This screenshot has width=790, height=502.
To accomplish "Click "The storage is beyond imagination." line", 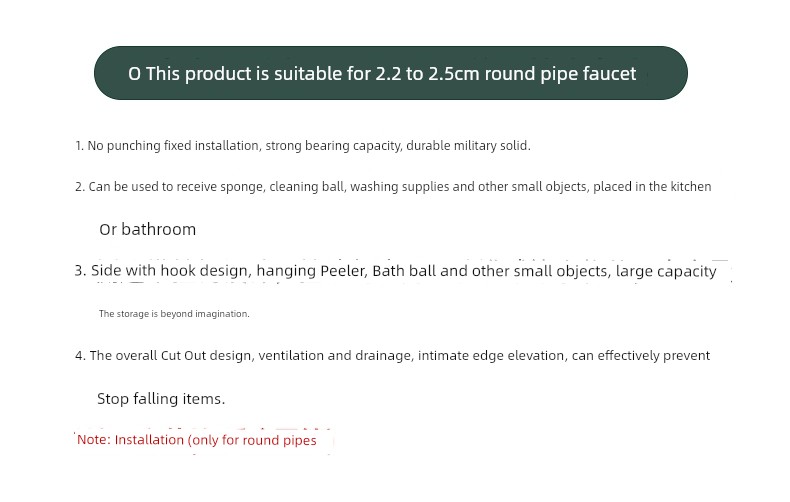I will 174,314.
